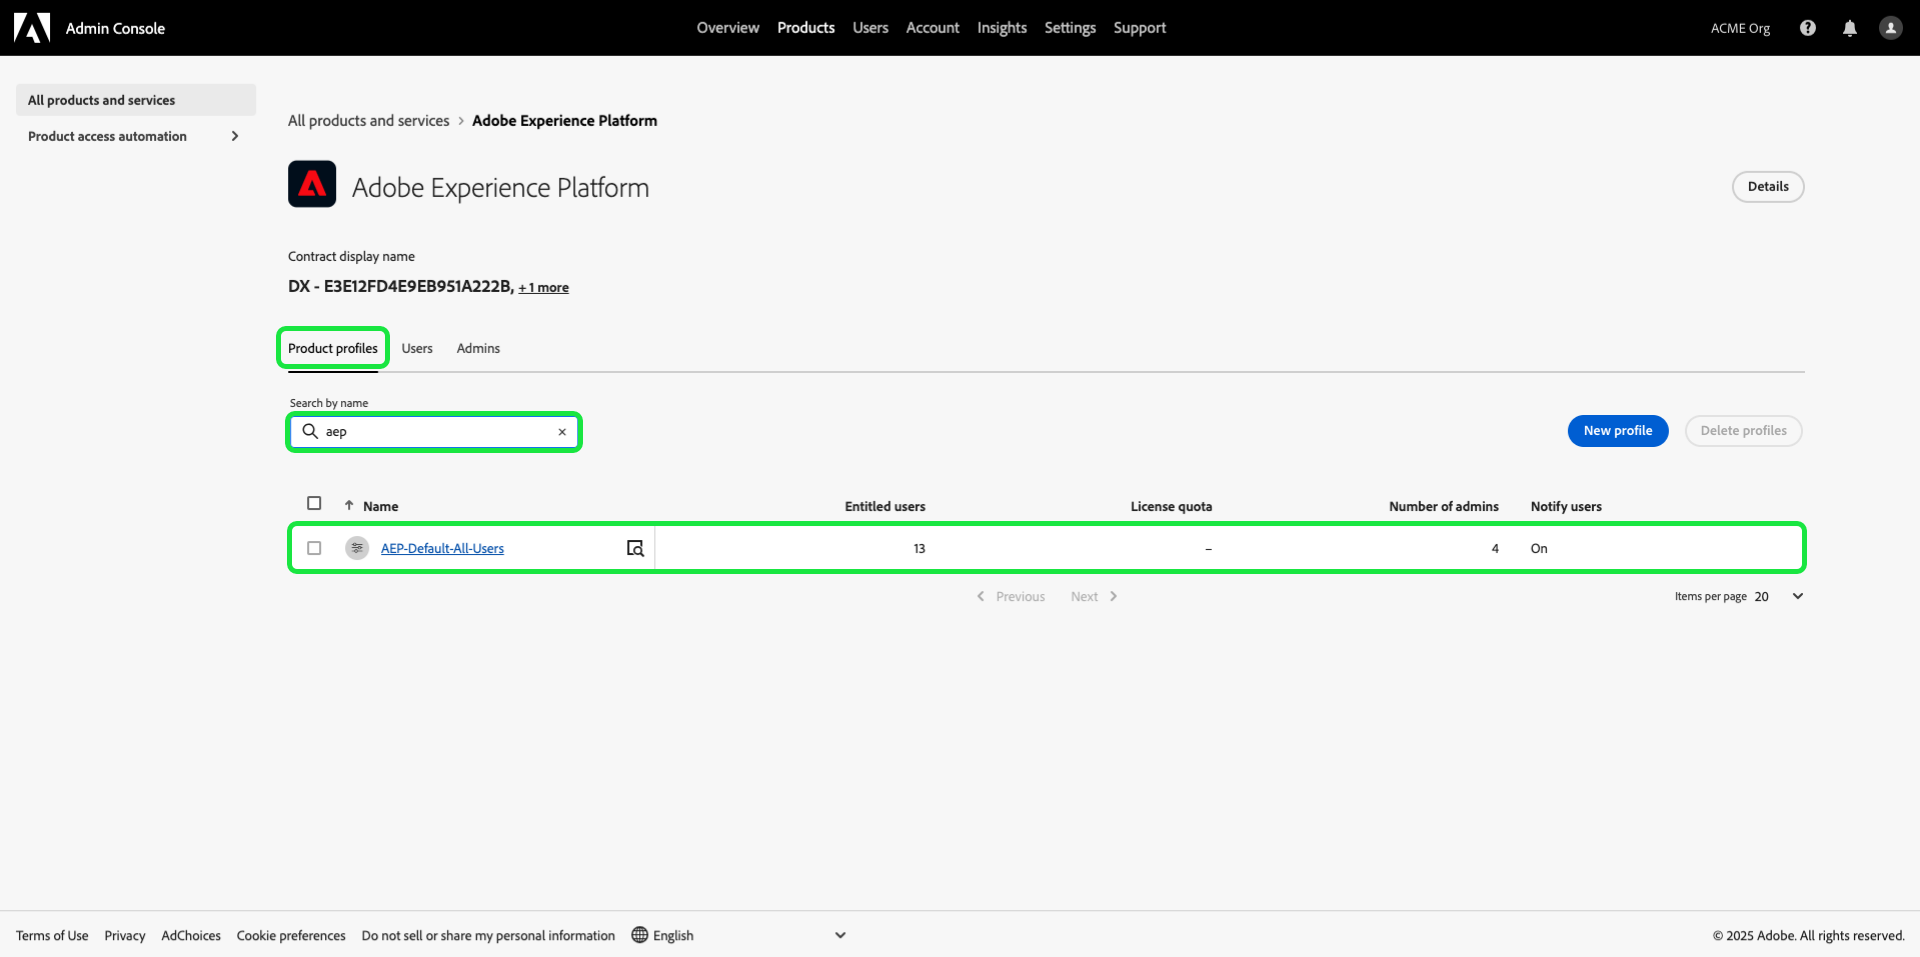
Task: Open the Items per page dropdown
Action: click(1797, 596)
